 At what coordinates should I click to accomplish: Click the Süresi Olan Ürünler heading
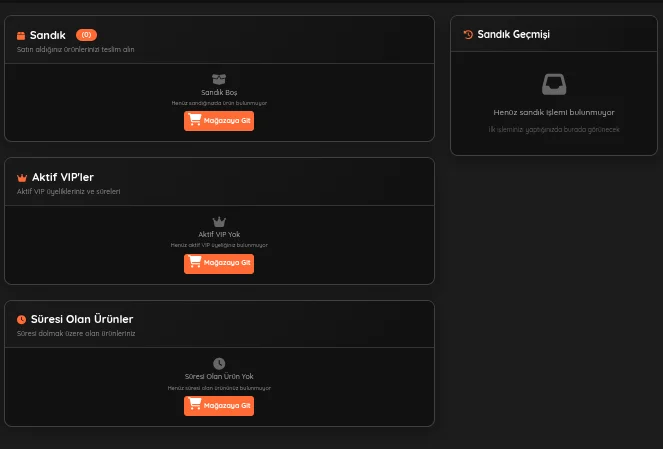point(82,319)
